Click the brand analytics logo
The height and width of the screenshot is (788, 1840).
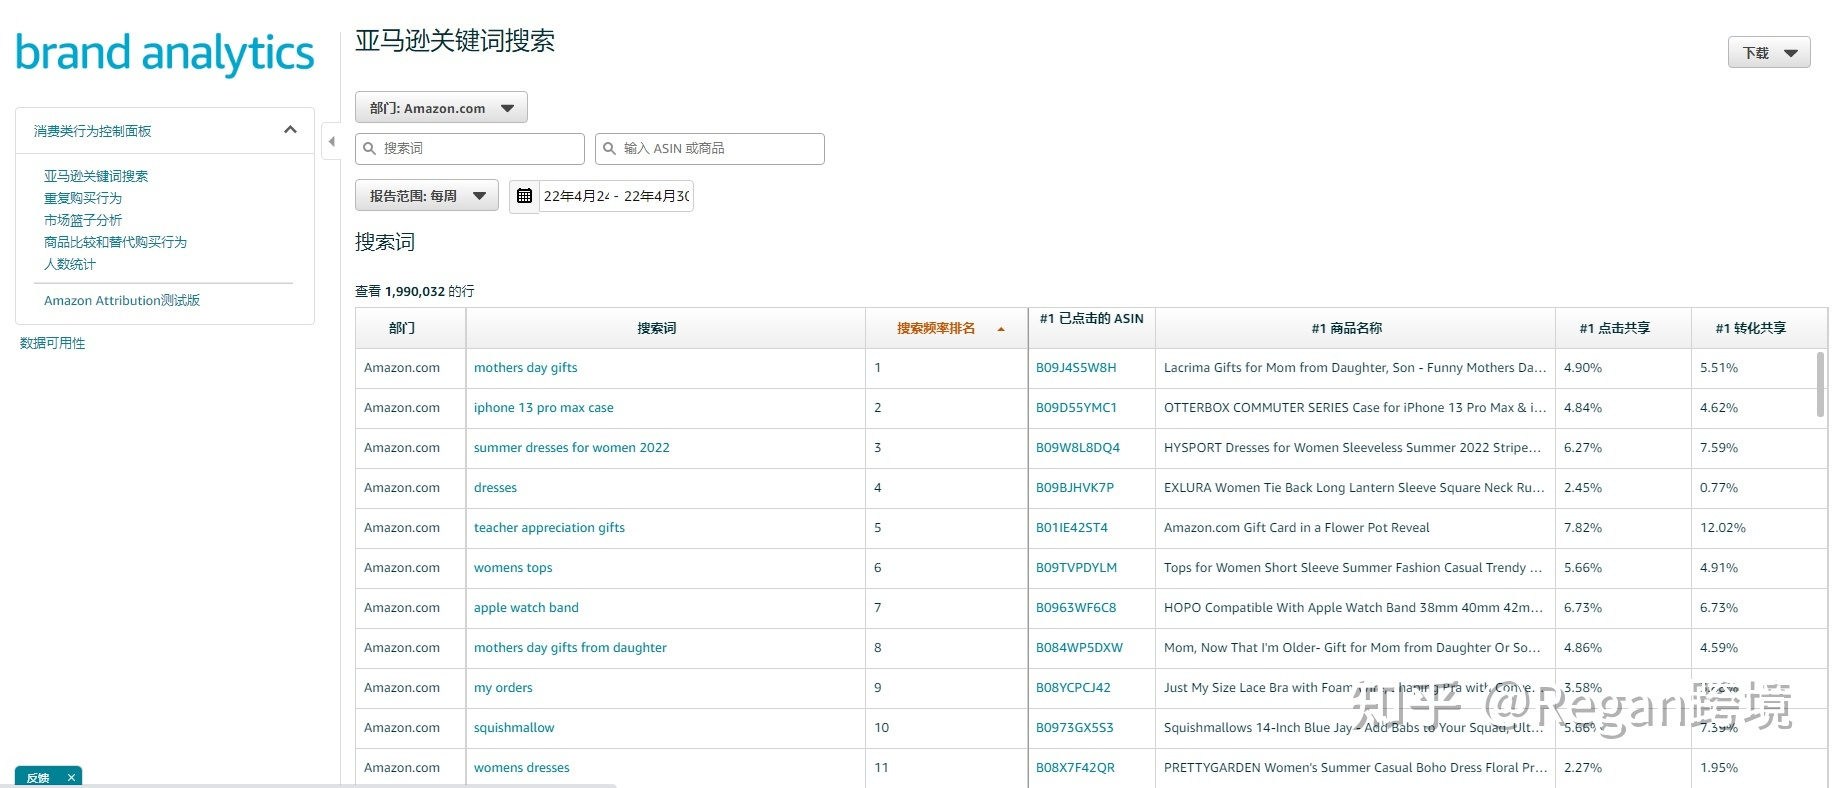(x=165, y=54)
